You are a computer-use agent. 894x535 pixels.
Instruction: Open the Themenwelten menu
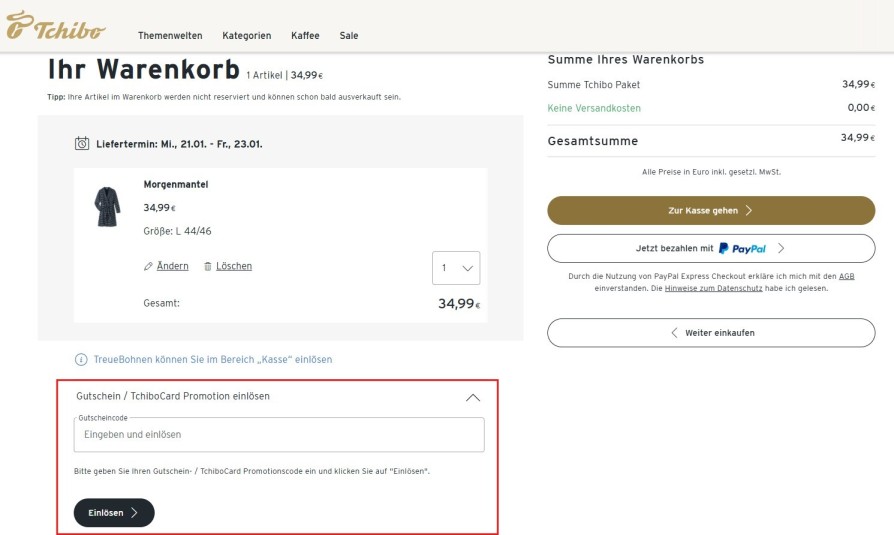click(170, 35)
